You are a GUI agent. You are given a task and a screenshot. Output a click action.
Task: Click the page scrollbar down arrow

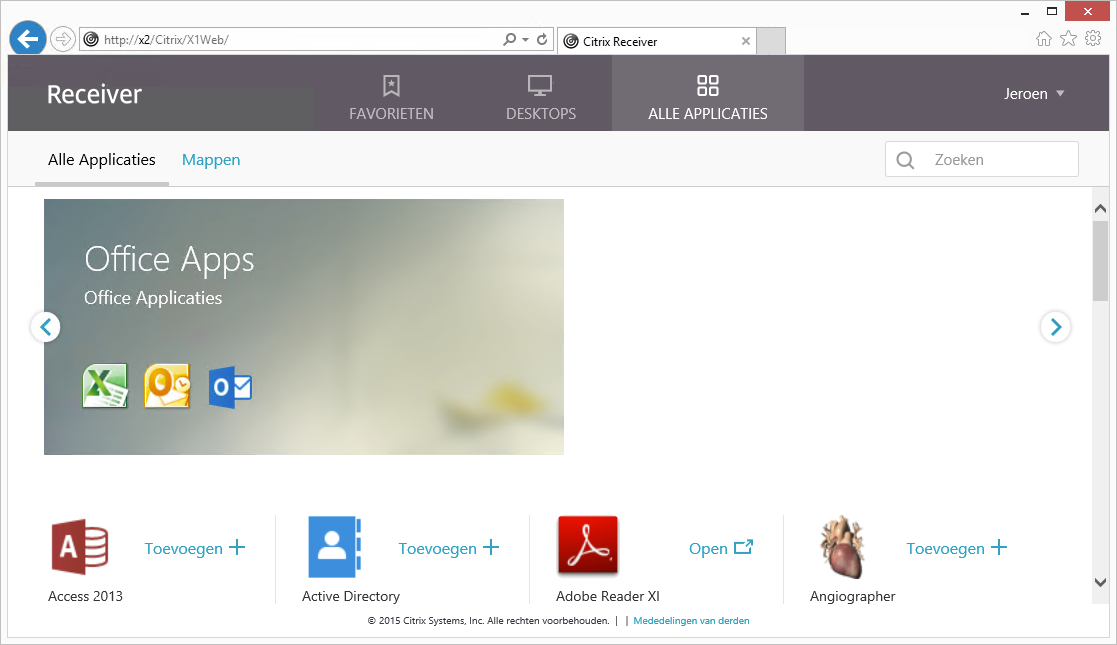[1100, 582]
